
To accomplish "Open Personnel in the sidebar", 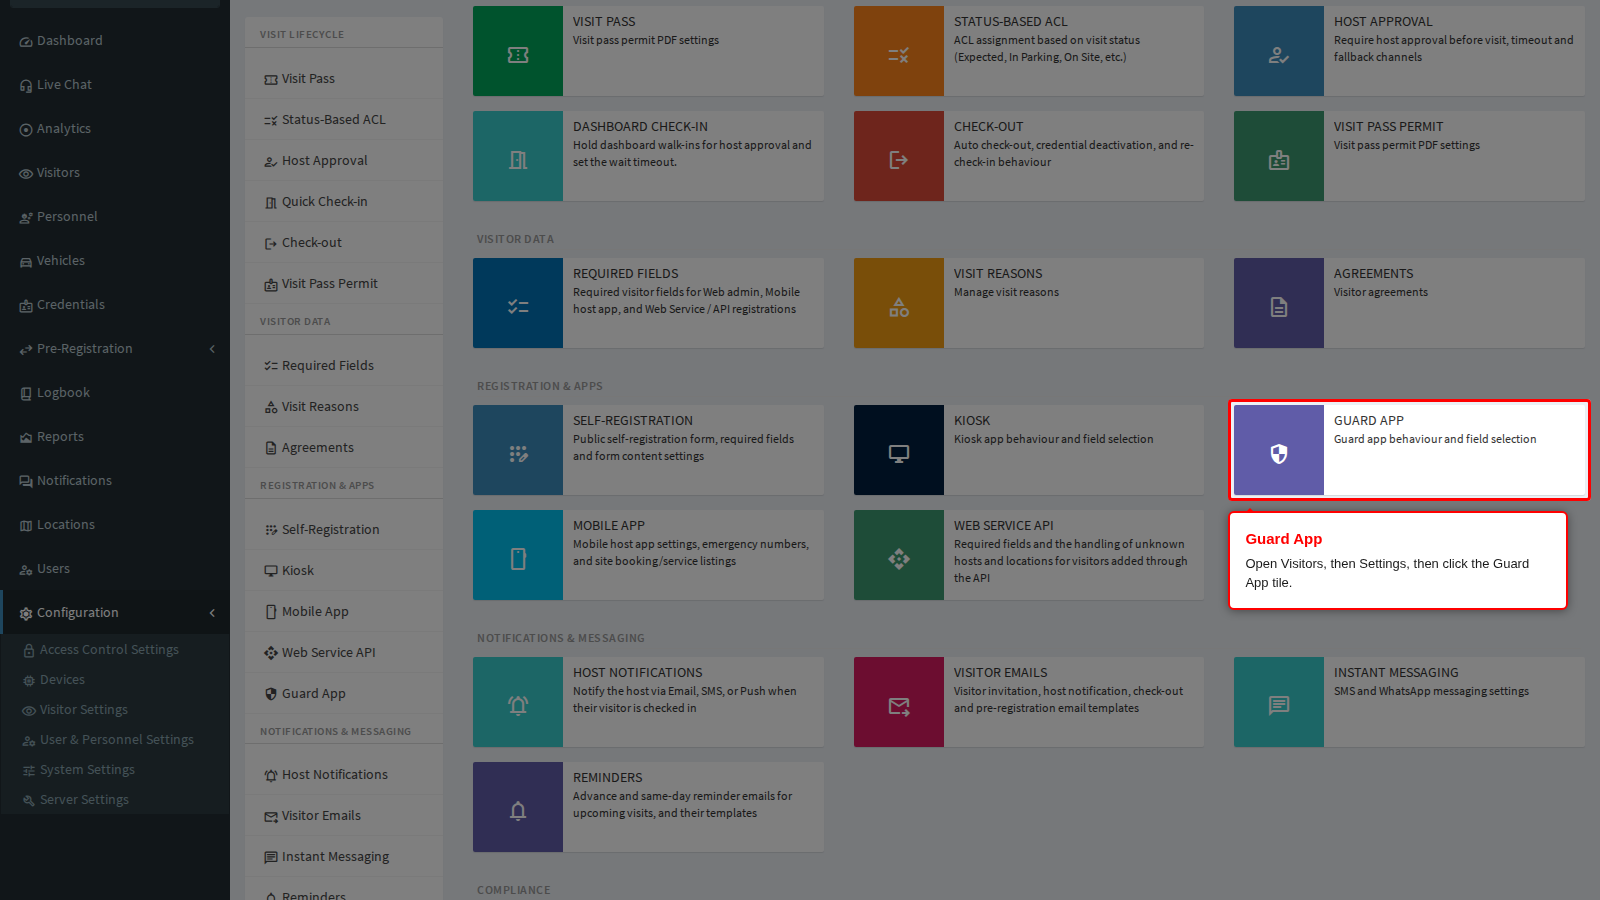I will [x=115, y=217].
